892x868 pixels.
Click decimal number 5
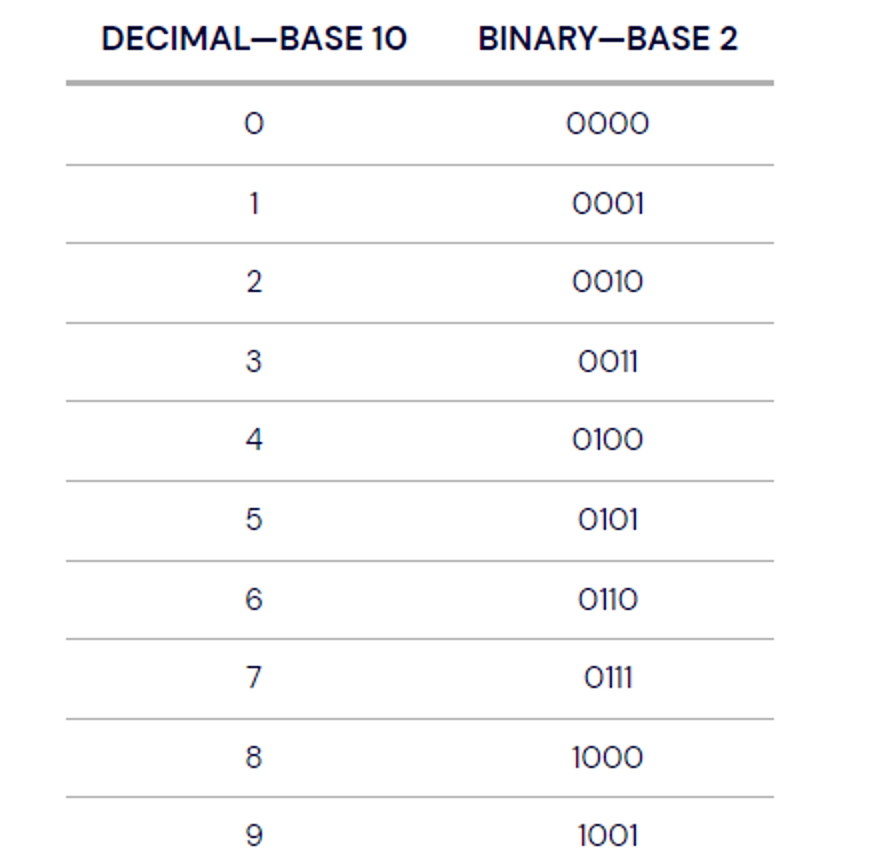pos(254,519)
